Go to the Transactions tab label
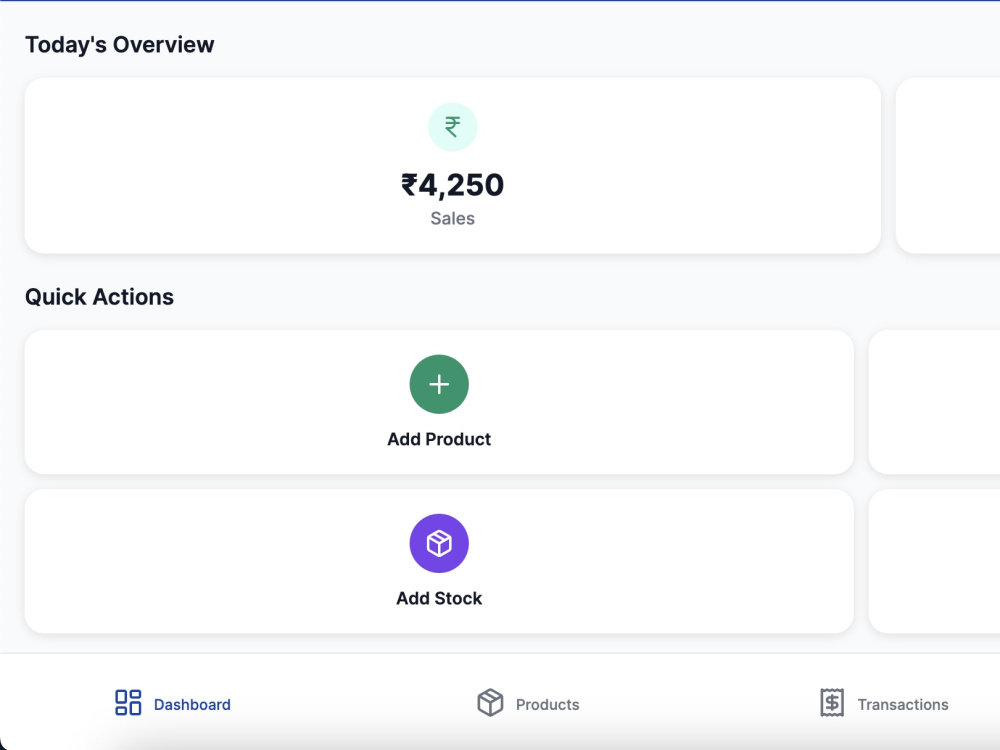Screen dimensions: 1000x750 [x=902, y=705]
